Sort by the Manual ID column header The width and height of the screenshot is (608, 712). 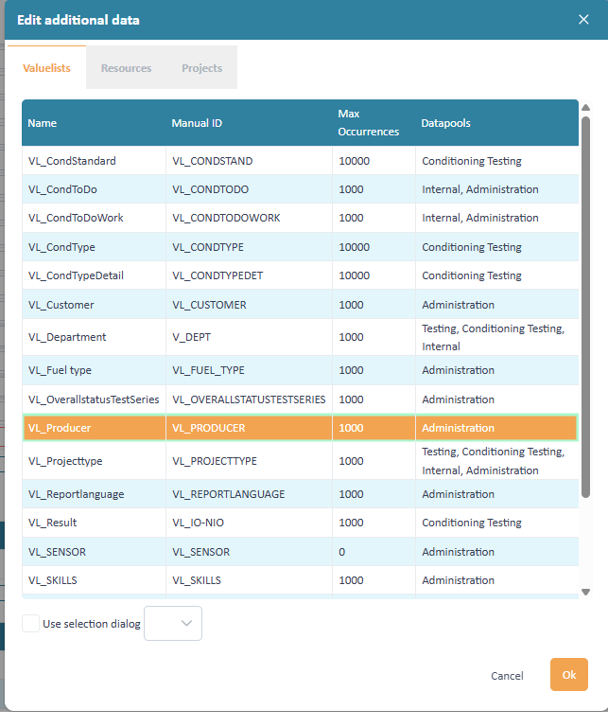click(x=249, y=123)
